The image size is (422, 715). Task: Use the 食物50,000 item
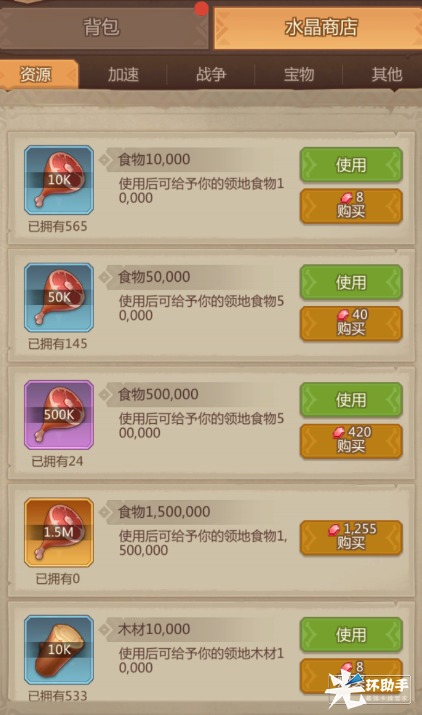pos(351,282)
